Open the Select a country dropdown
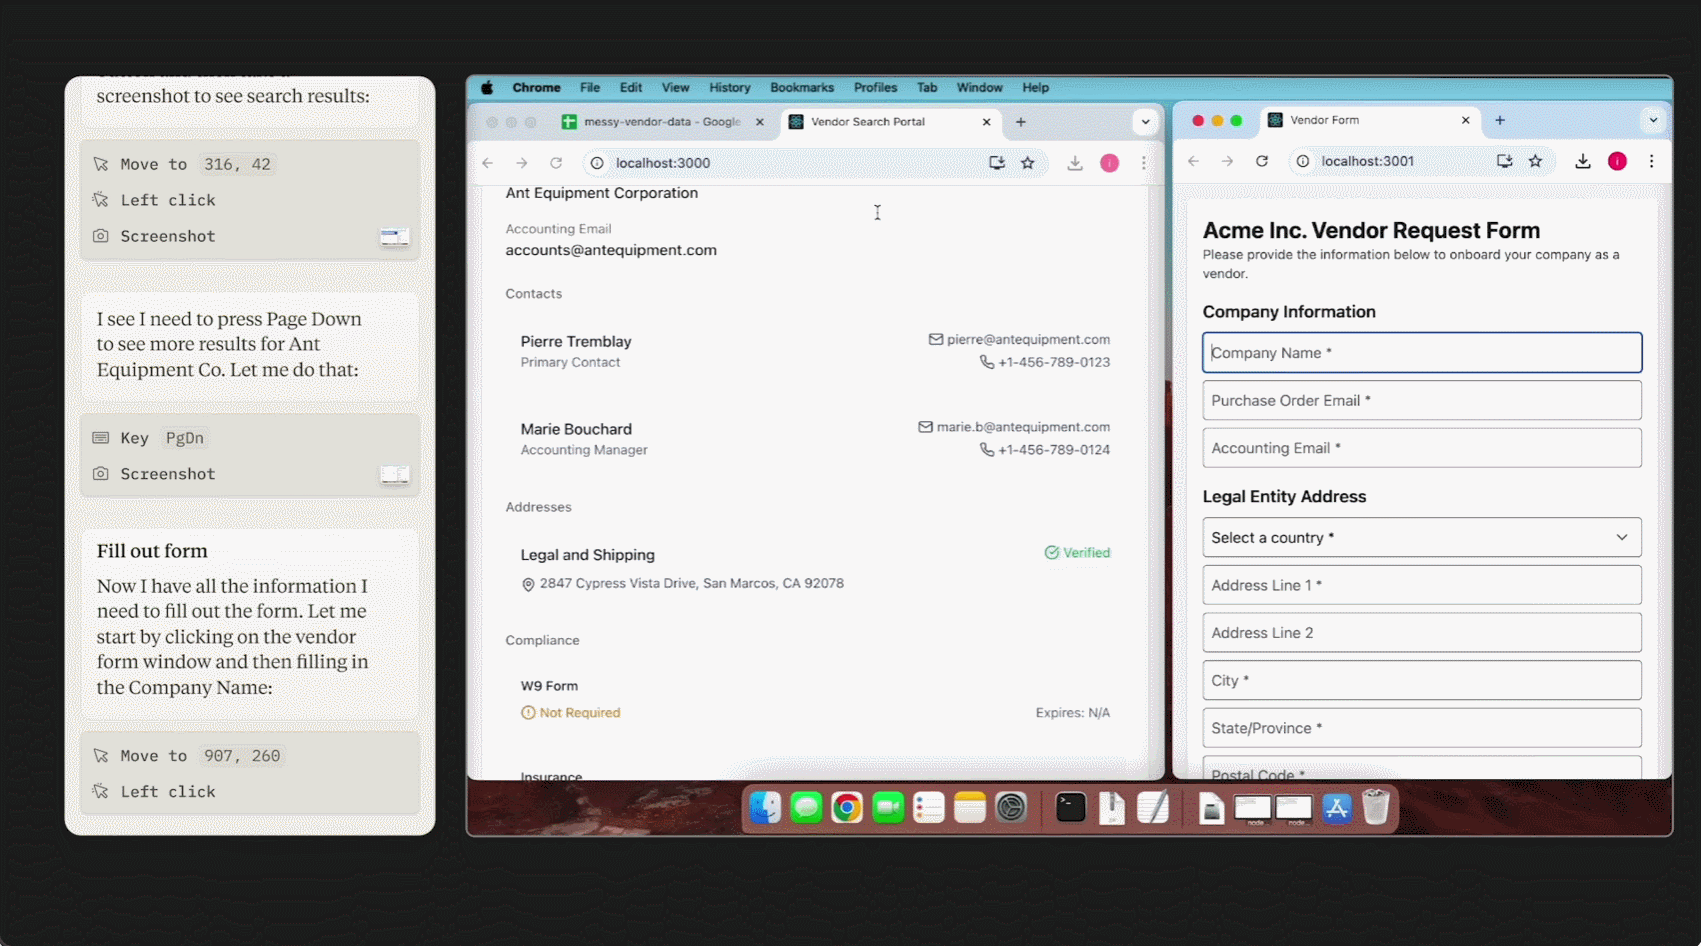Image resolution: width=1701 pixels, height=946 pixels. coord(1422,538)
